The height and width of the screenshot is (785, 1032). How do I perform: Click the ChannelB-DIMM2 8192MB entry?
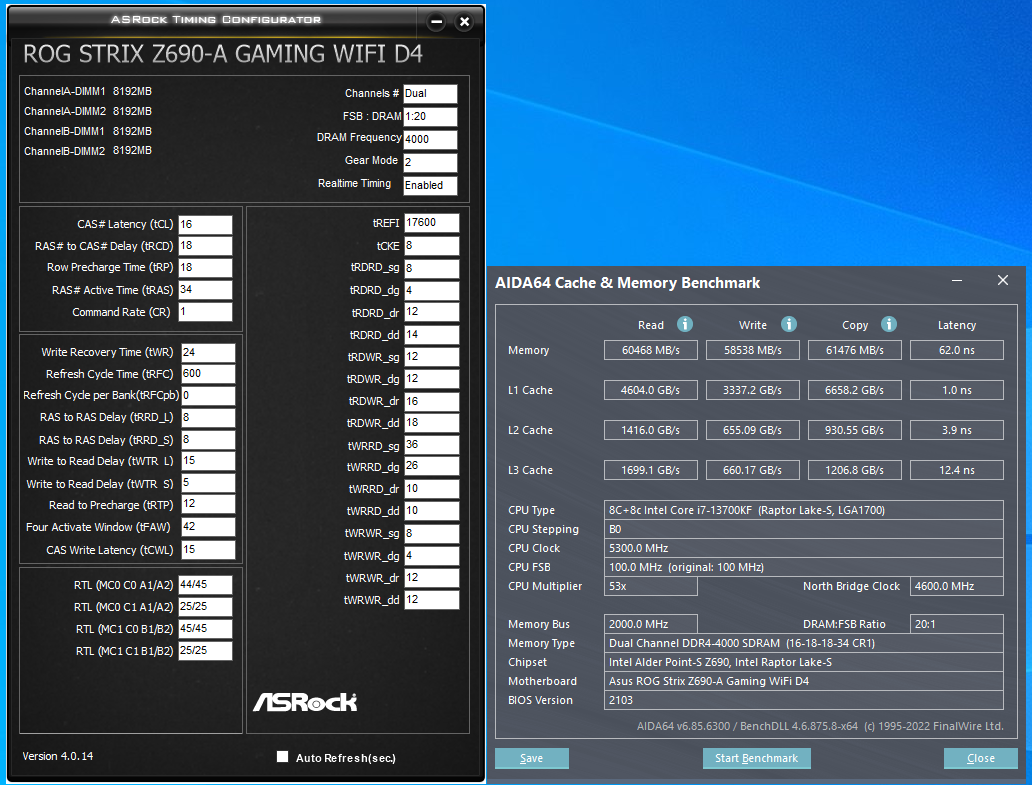click(x=88, y=151)
